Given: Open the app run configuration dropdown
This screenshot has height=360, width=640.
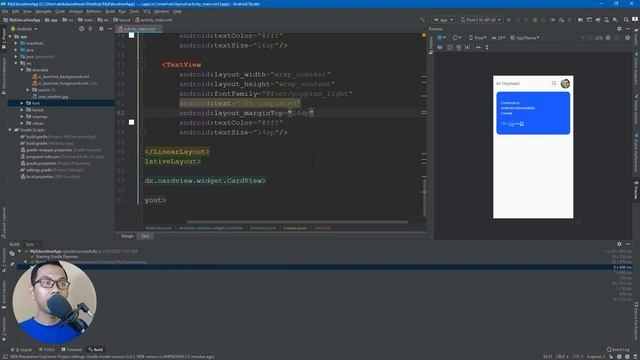Looking at the screenshot, I should pos(443,20).
